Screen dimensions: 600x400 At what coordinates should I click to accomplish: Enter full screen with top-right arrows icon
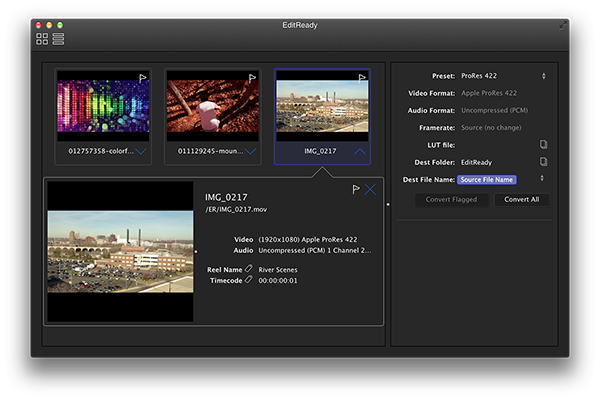[564, 23]
